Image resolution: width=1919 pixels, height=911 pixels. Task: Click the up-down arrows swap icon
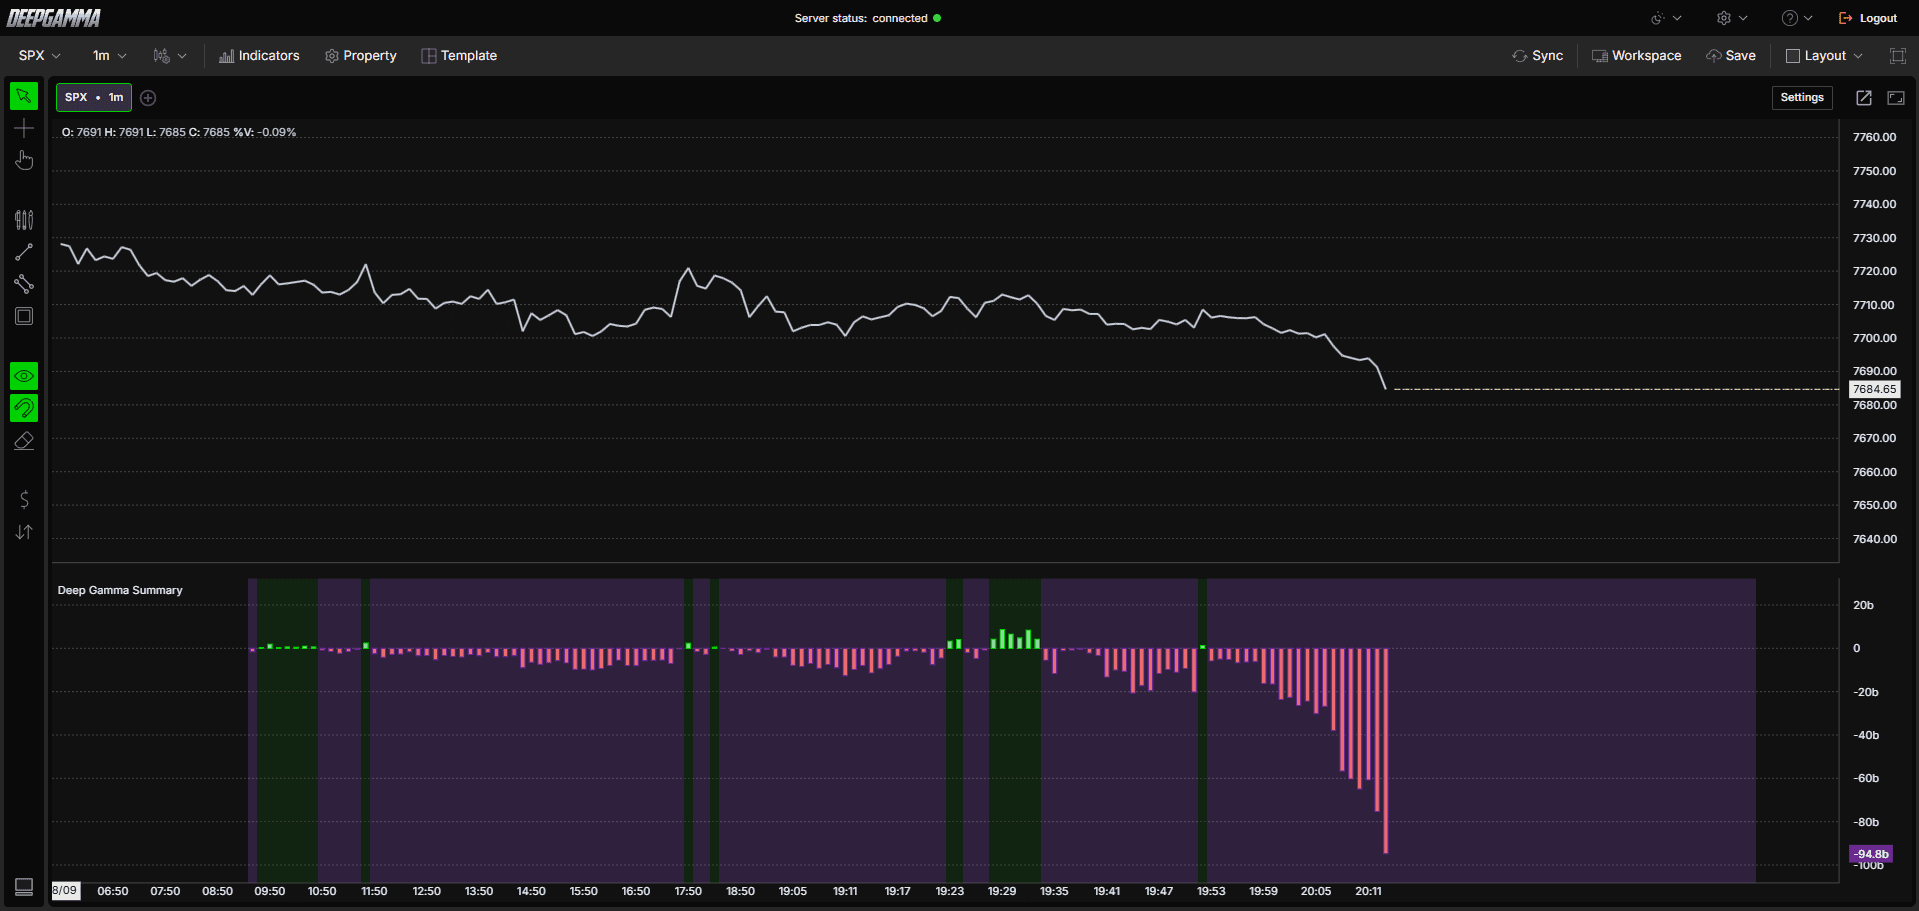click(24, 532)
